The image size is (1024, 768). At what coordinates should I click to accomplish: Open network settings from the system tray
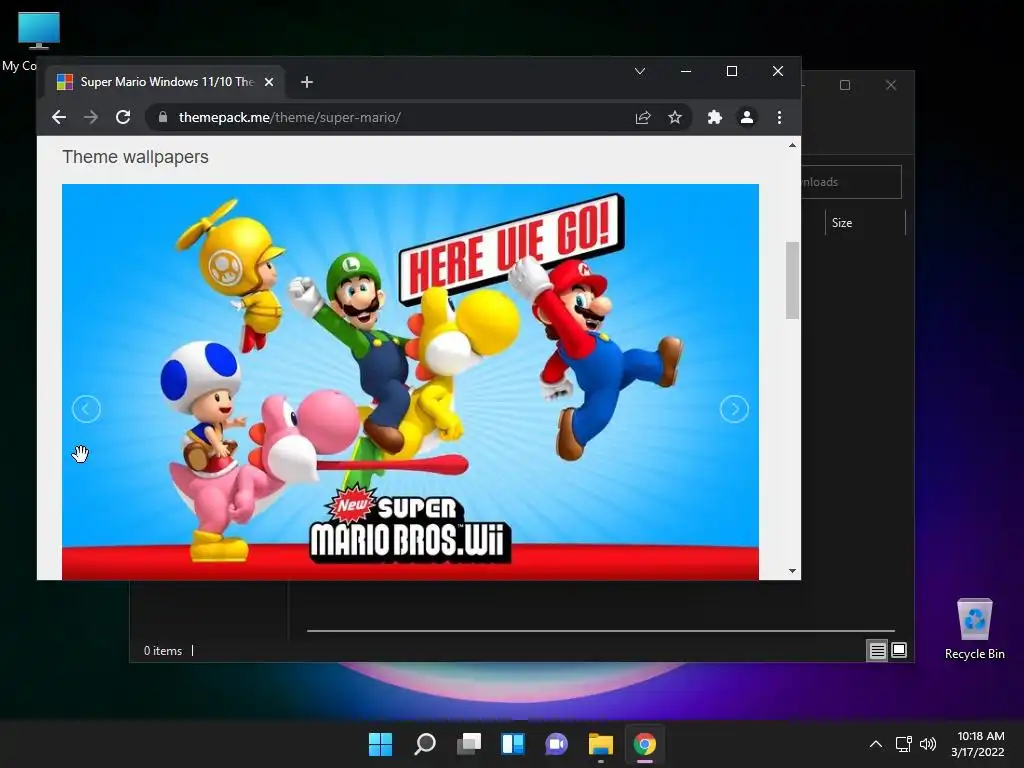tap(904, 744)
